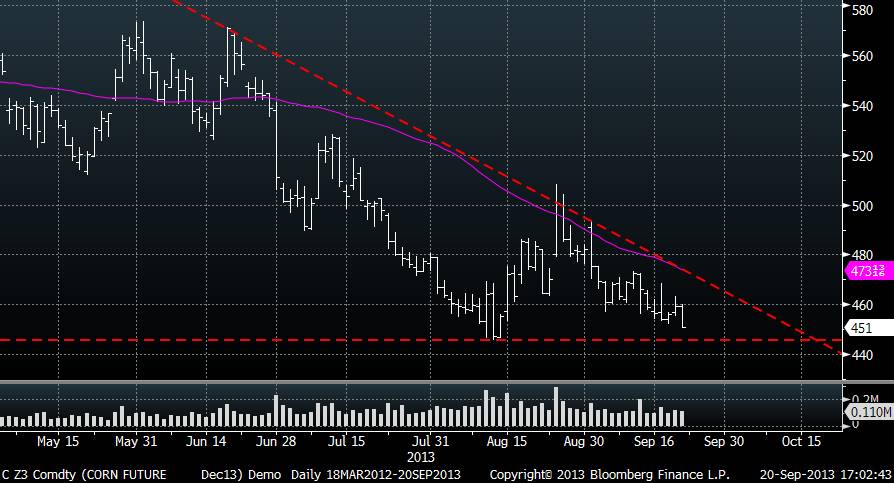Click the 20-Sep-2013 17:02:43 timestamp

827,473
